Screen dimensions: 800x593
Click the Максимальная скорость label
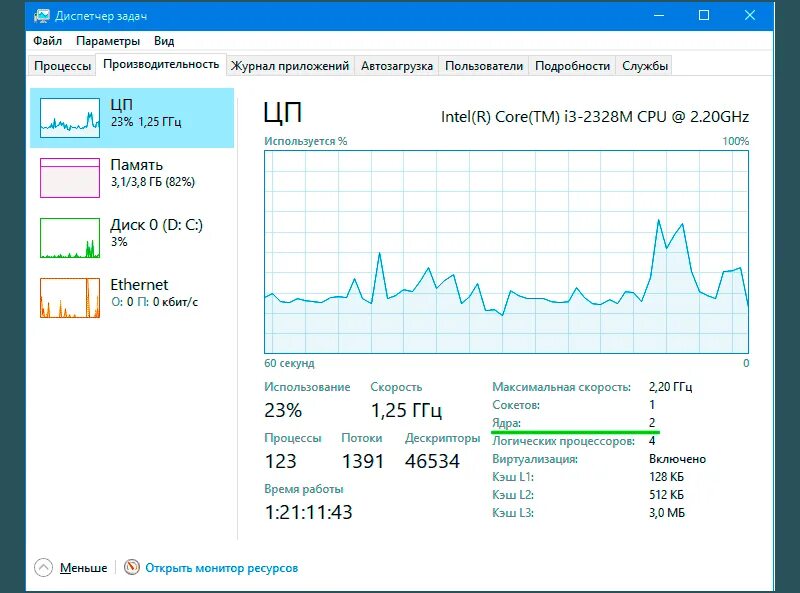tap(561, 387)
